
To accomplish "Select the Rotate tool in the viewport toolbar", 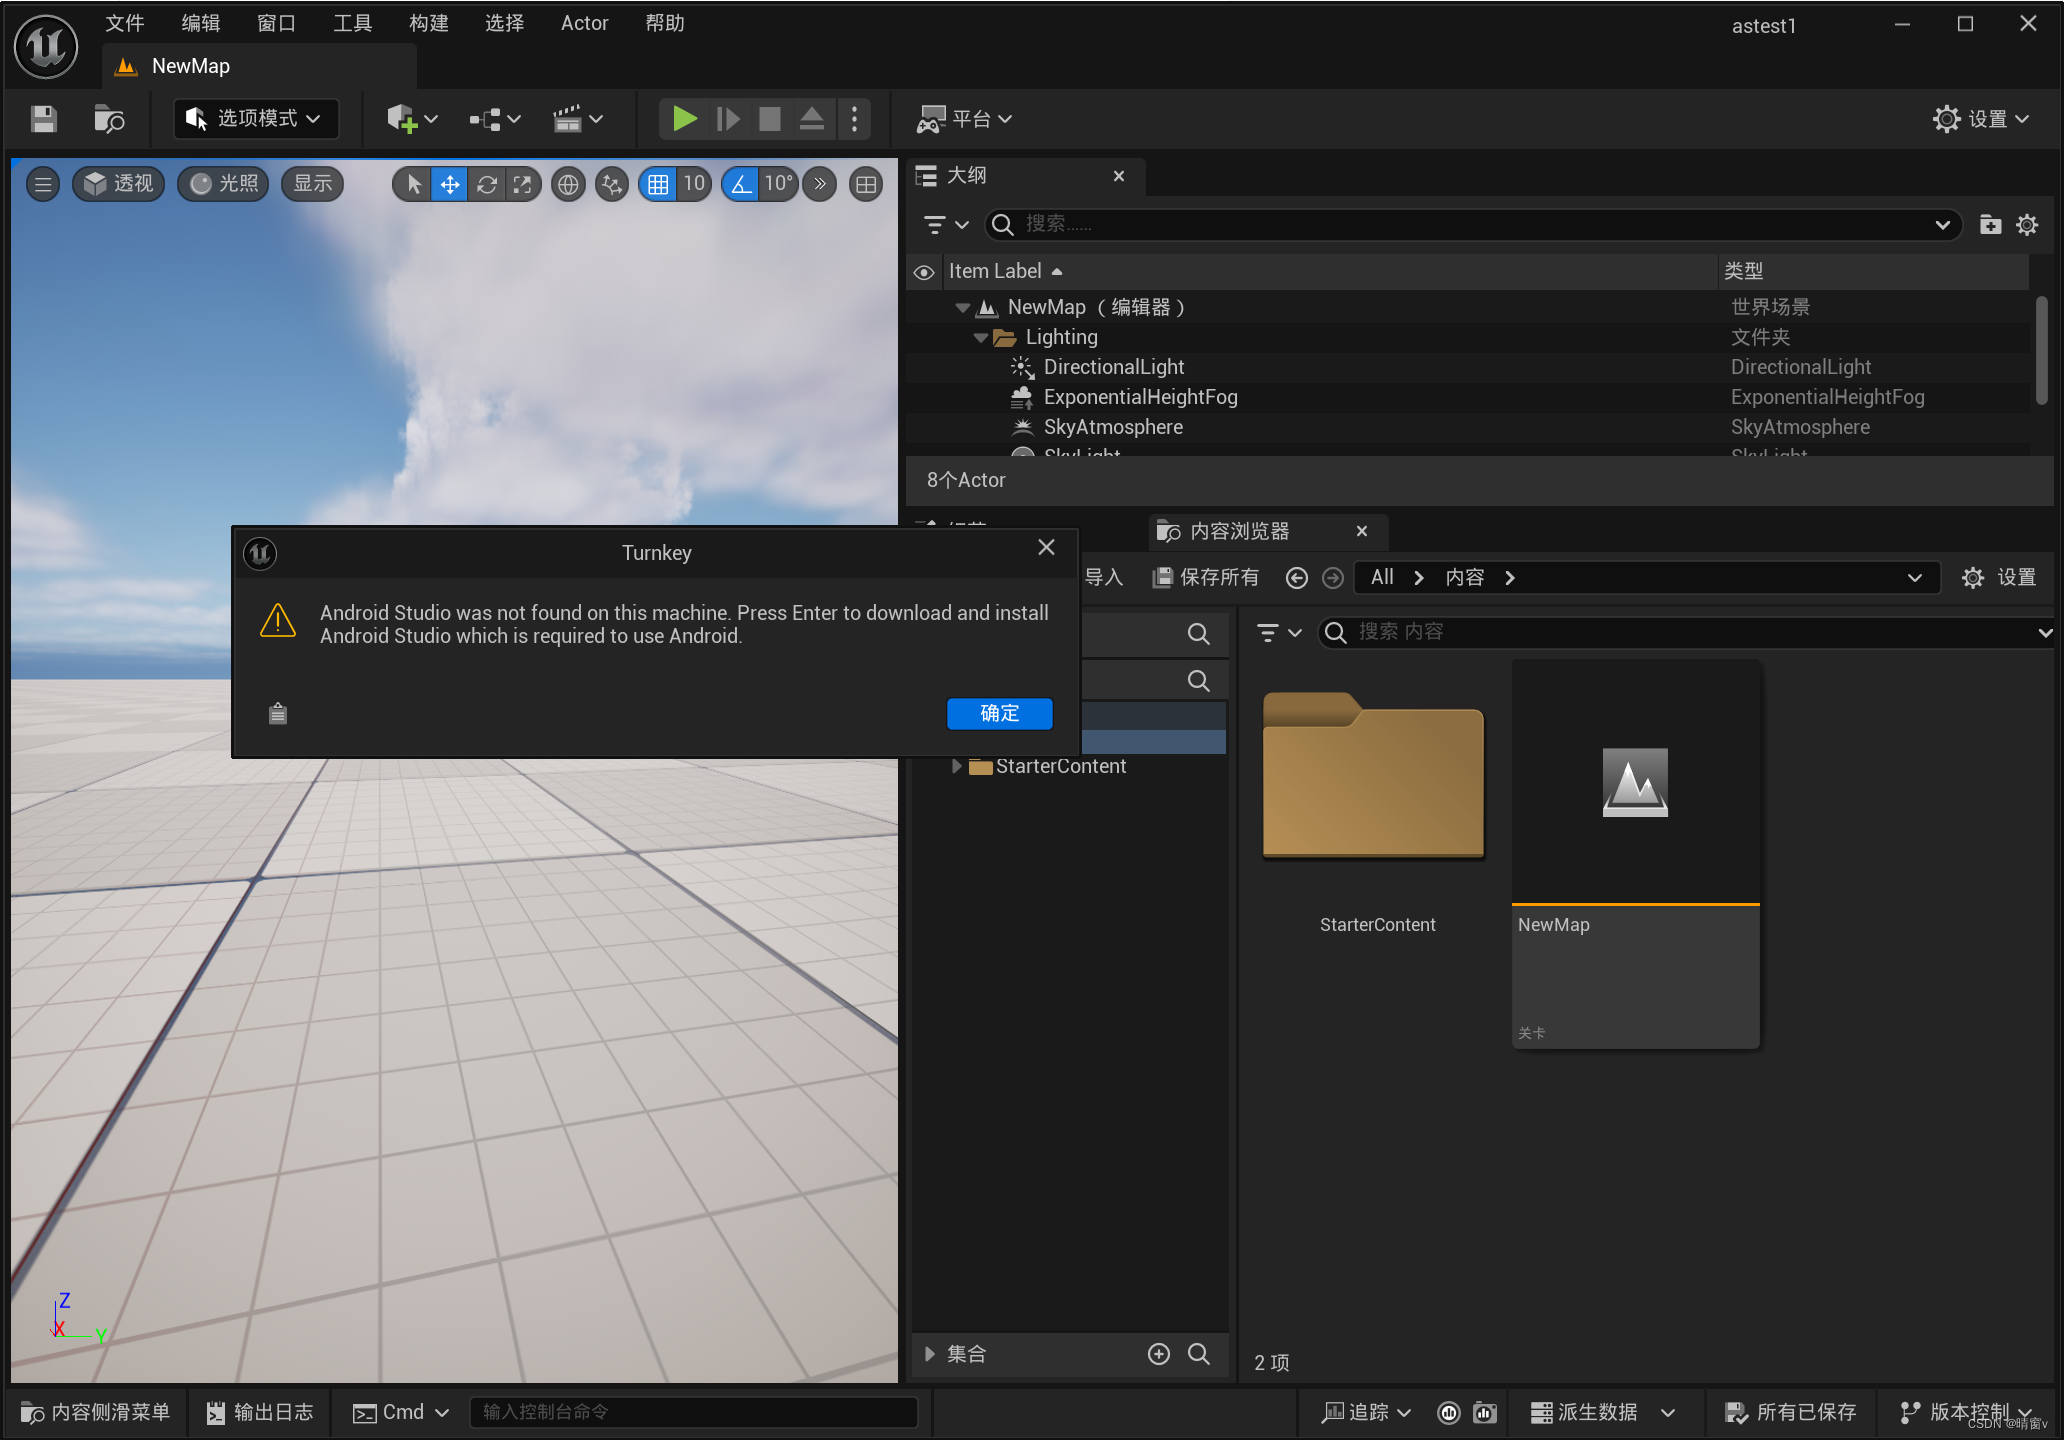I will tap(486, 184).
